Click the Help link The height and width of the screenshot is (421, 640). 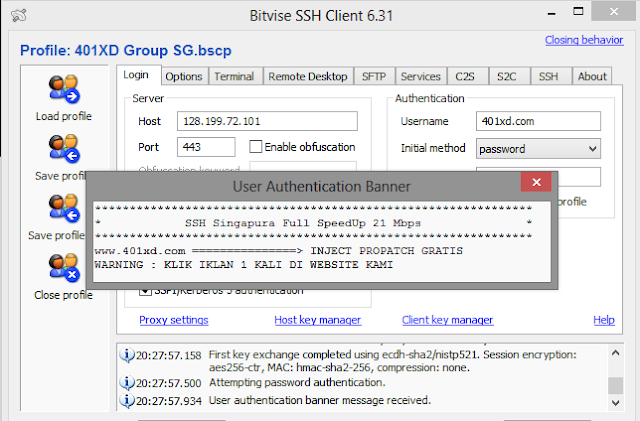tap(604, 320)
